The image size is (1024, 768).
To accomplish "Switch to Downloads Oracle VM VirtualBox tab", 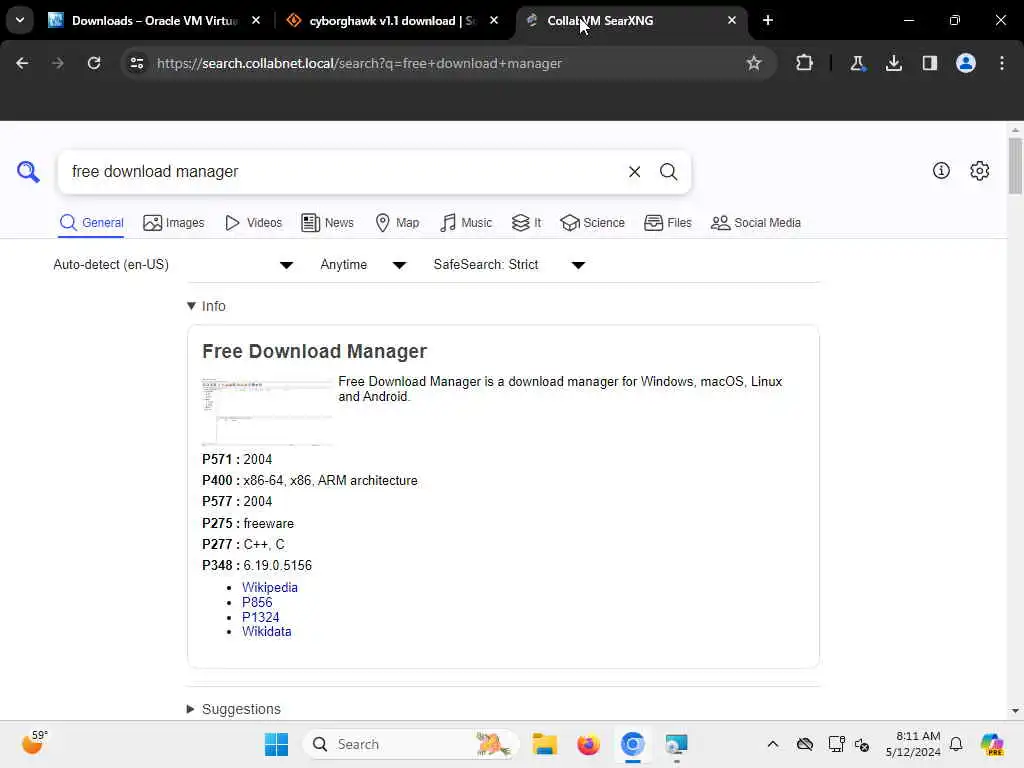I will click(155, 21).
